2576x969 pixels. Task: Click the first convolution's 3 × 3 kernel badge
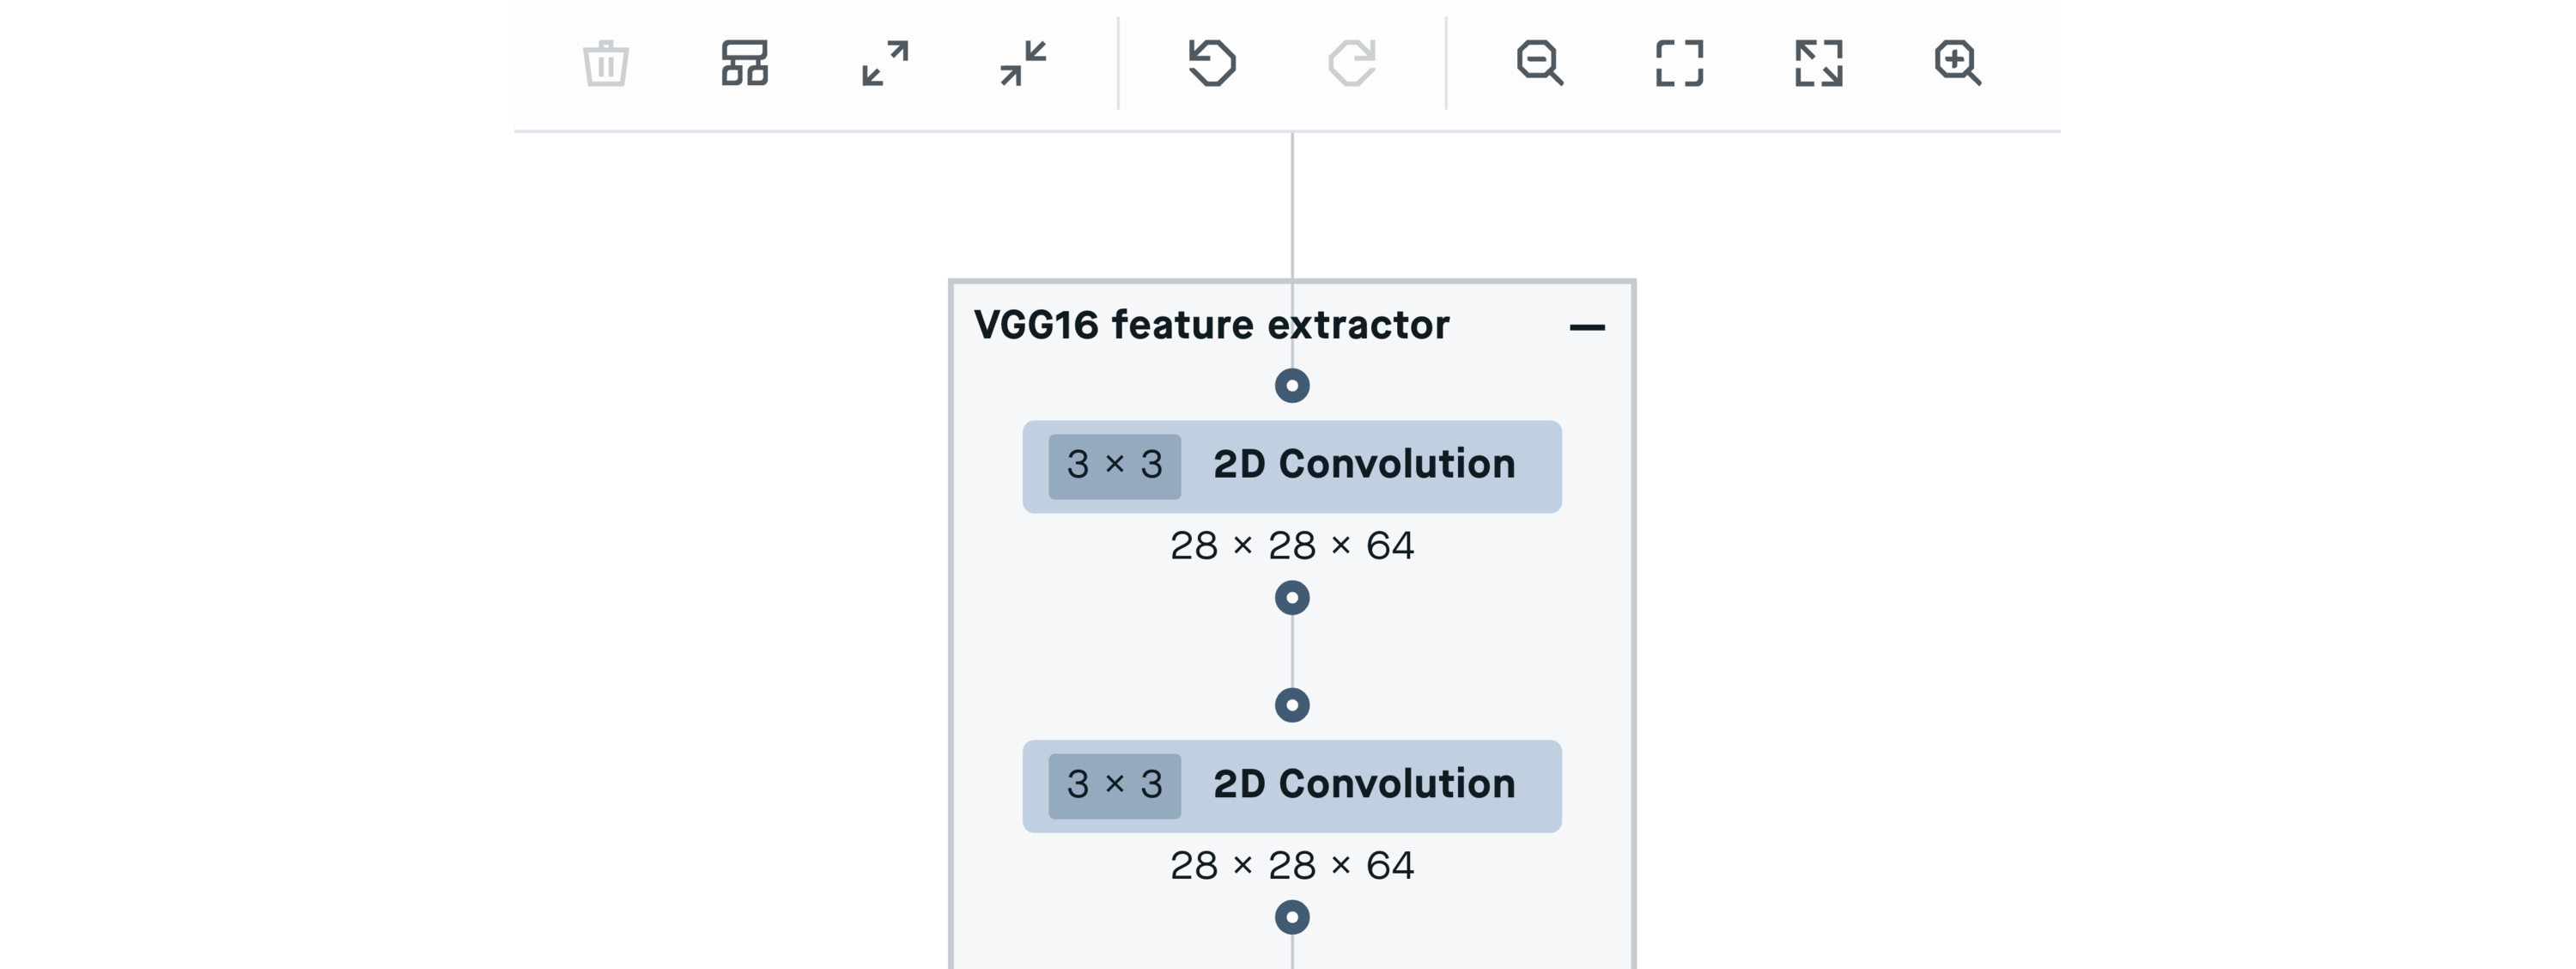click(1114, 466)
